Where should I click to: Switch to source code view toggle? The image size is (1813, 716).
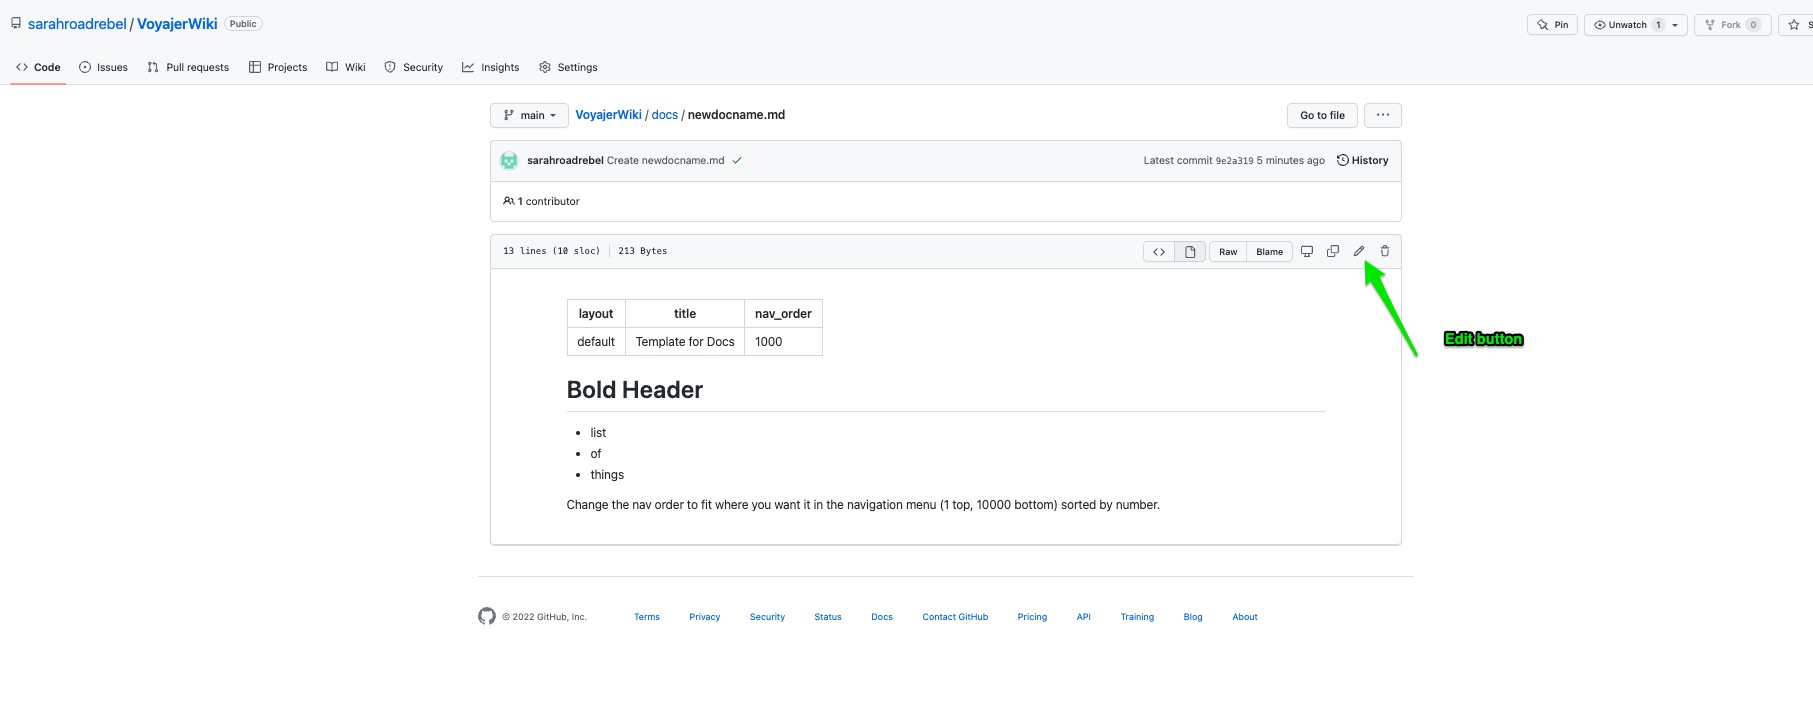1159,252
